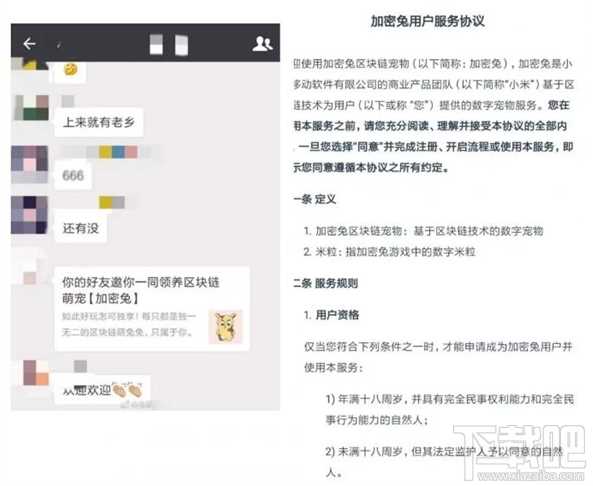Tap the avatar beside 还有没 message
The width and height of the screenshot is (593, 486).
[x=29, y=215]
